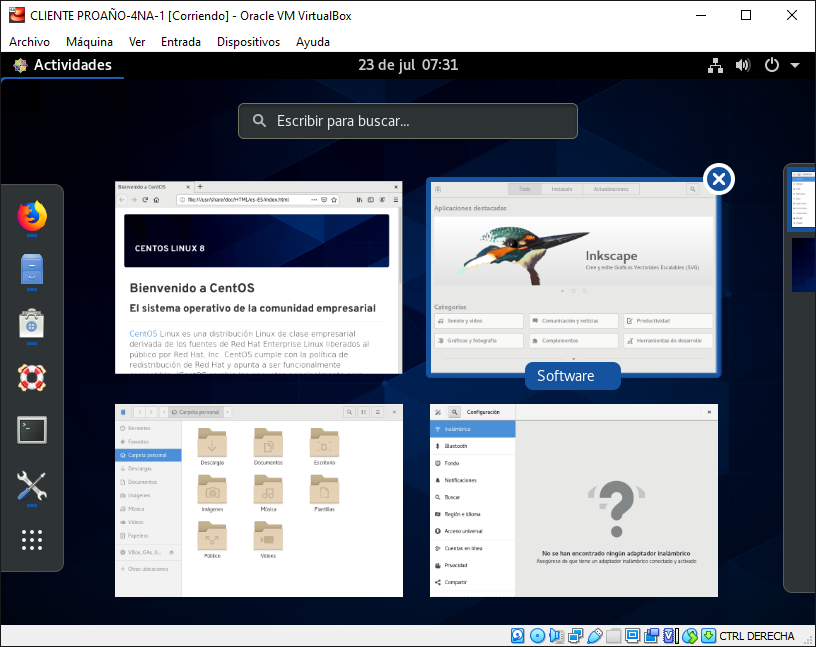The height and width of the screenshot is (647, 816).
Task: Click the optical disc icon in VirtualBox status bar
Action: 537,636
